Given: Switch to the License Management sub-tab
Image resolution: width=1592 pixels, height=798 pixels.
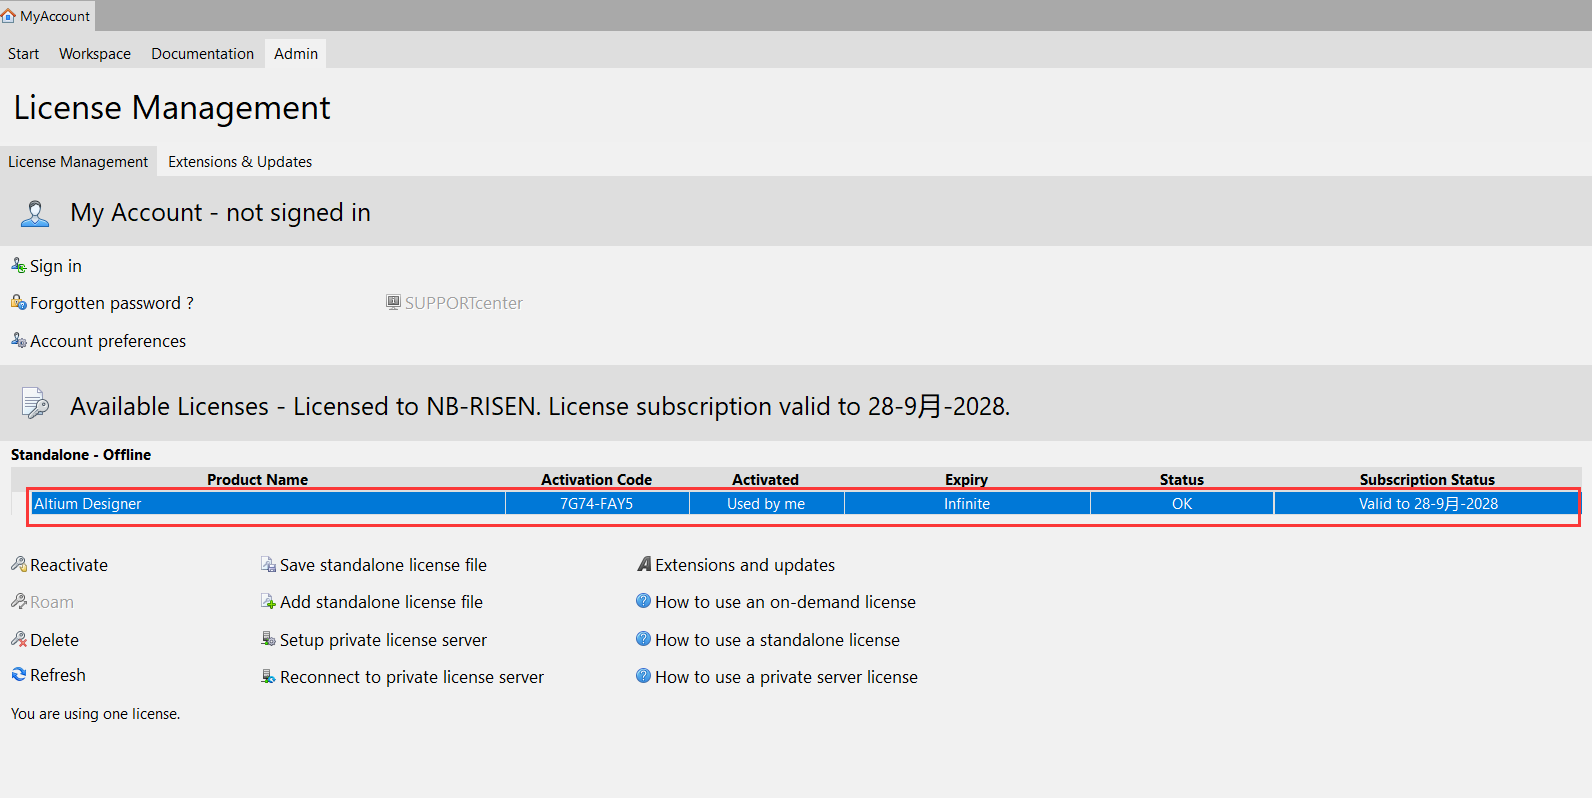Looking at the screenshot, I should (78, 162).
